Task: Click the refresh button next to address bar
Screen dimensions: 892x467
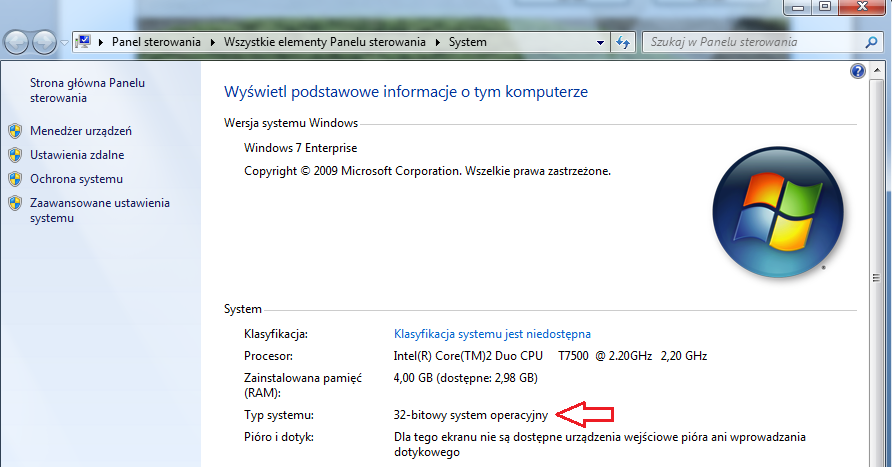Action: [623, 42]
